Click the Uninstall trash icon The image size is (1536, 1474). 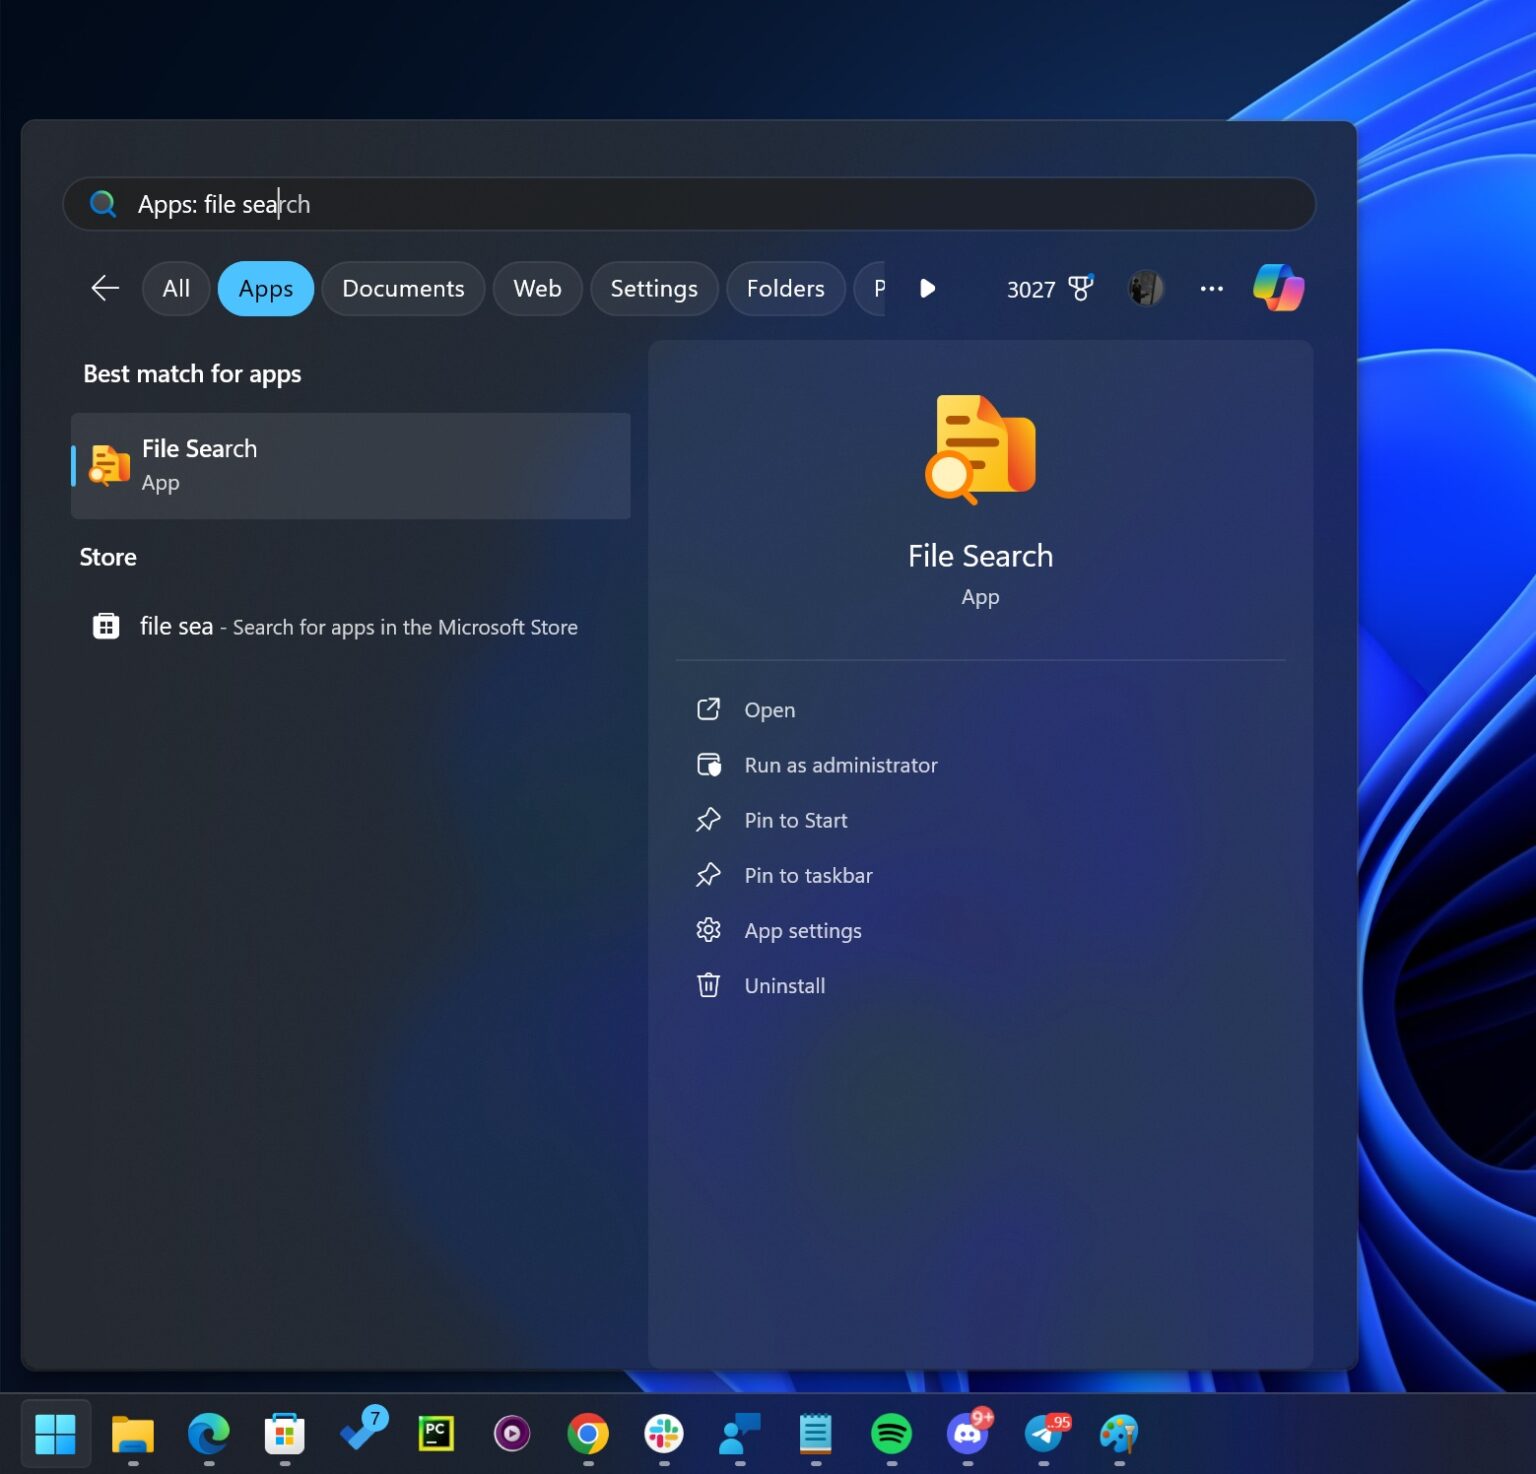pos(709,985)
